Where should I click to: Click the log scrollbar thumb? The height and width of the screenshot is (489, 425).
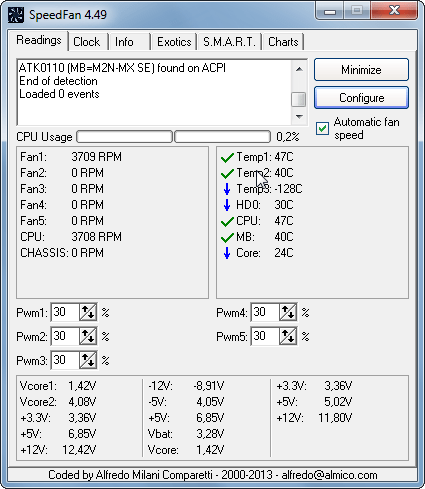(299, 99)
